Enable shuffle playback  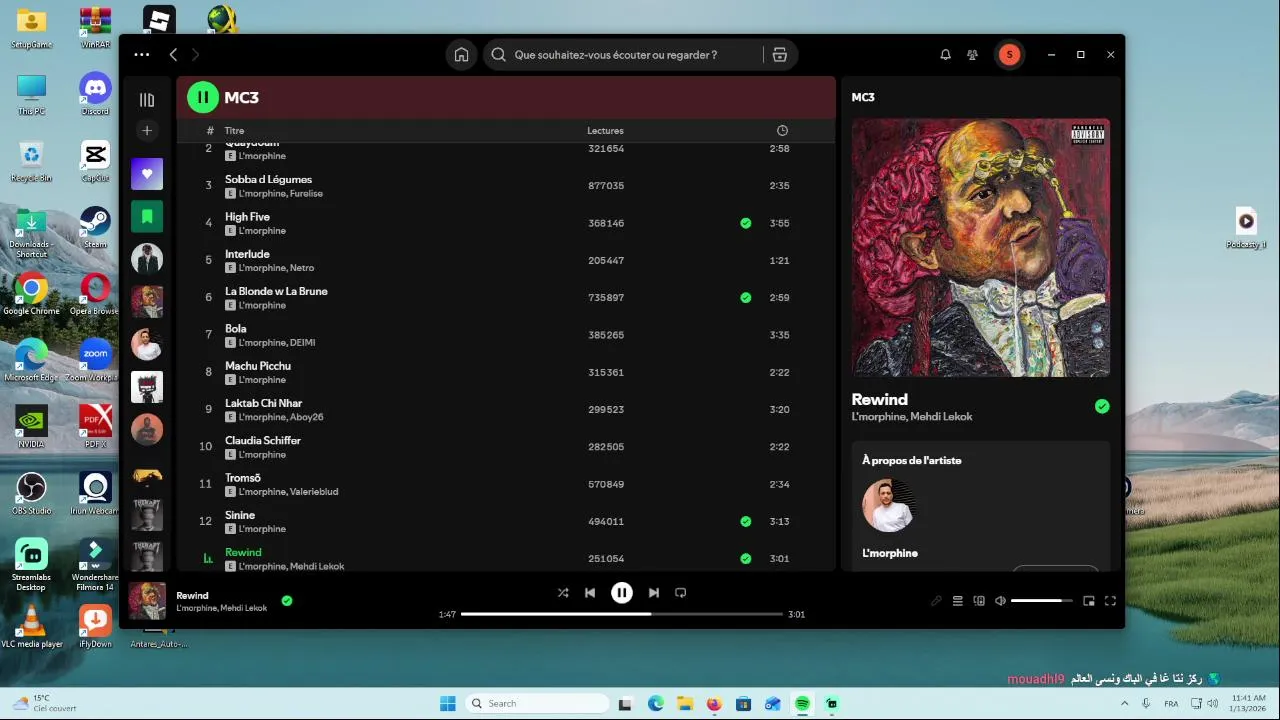(x=563, y=593)
